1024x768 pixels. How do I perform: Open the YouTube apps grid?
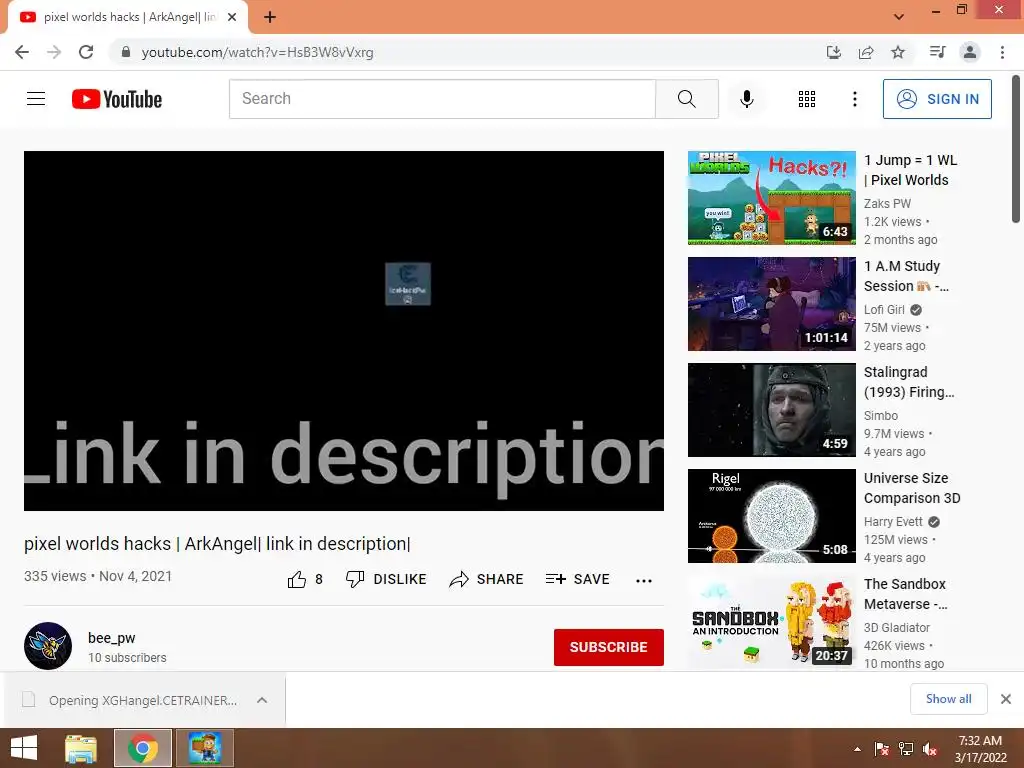point(807,99)
